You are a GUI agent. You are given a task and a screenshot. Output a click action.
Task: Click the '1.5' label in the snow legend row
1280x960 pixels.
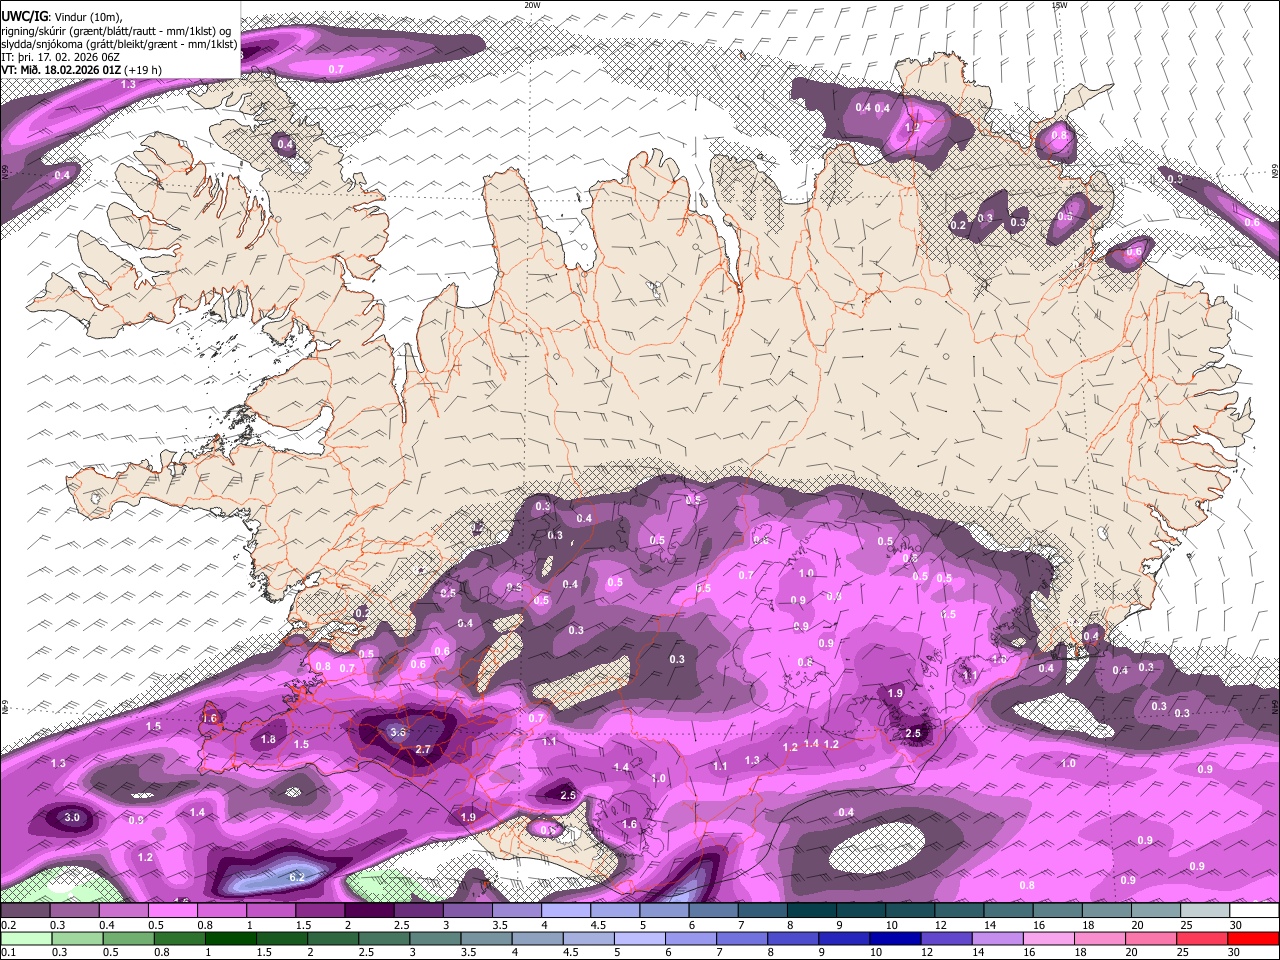point(303,925)
